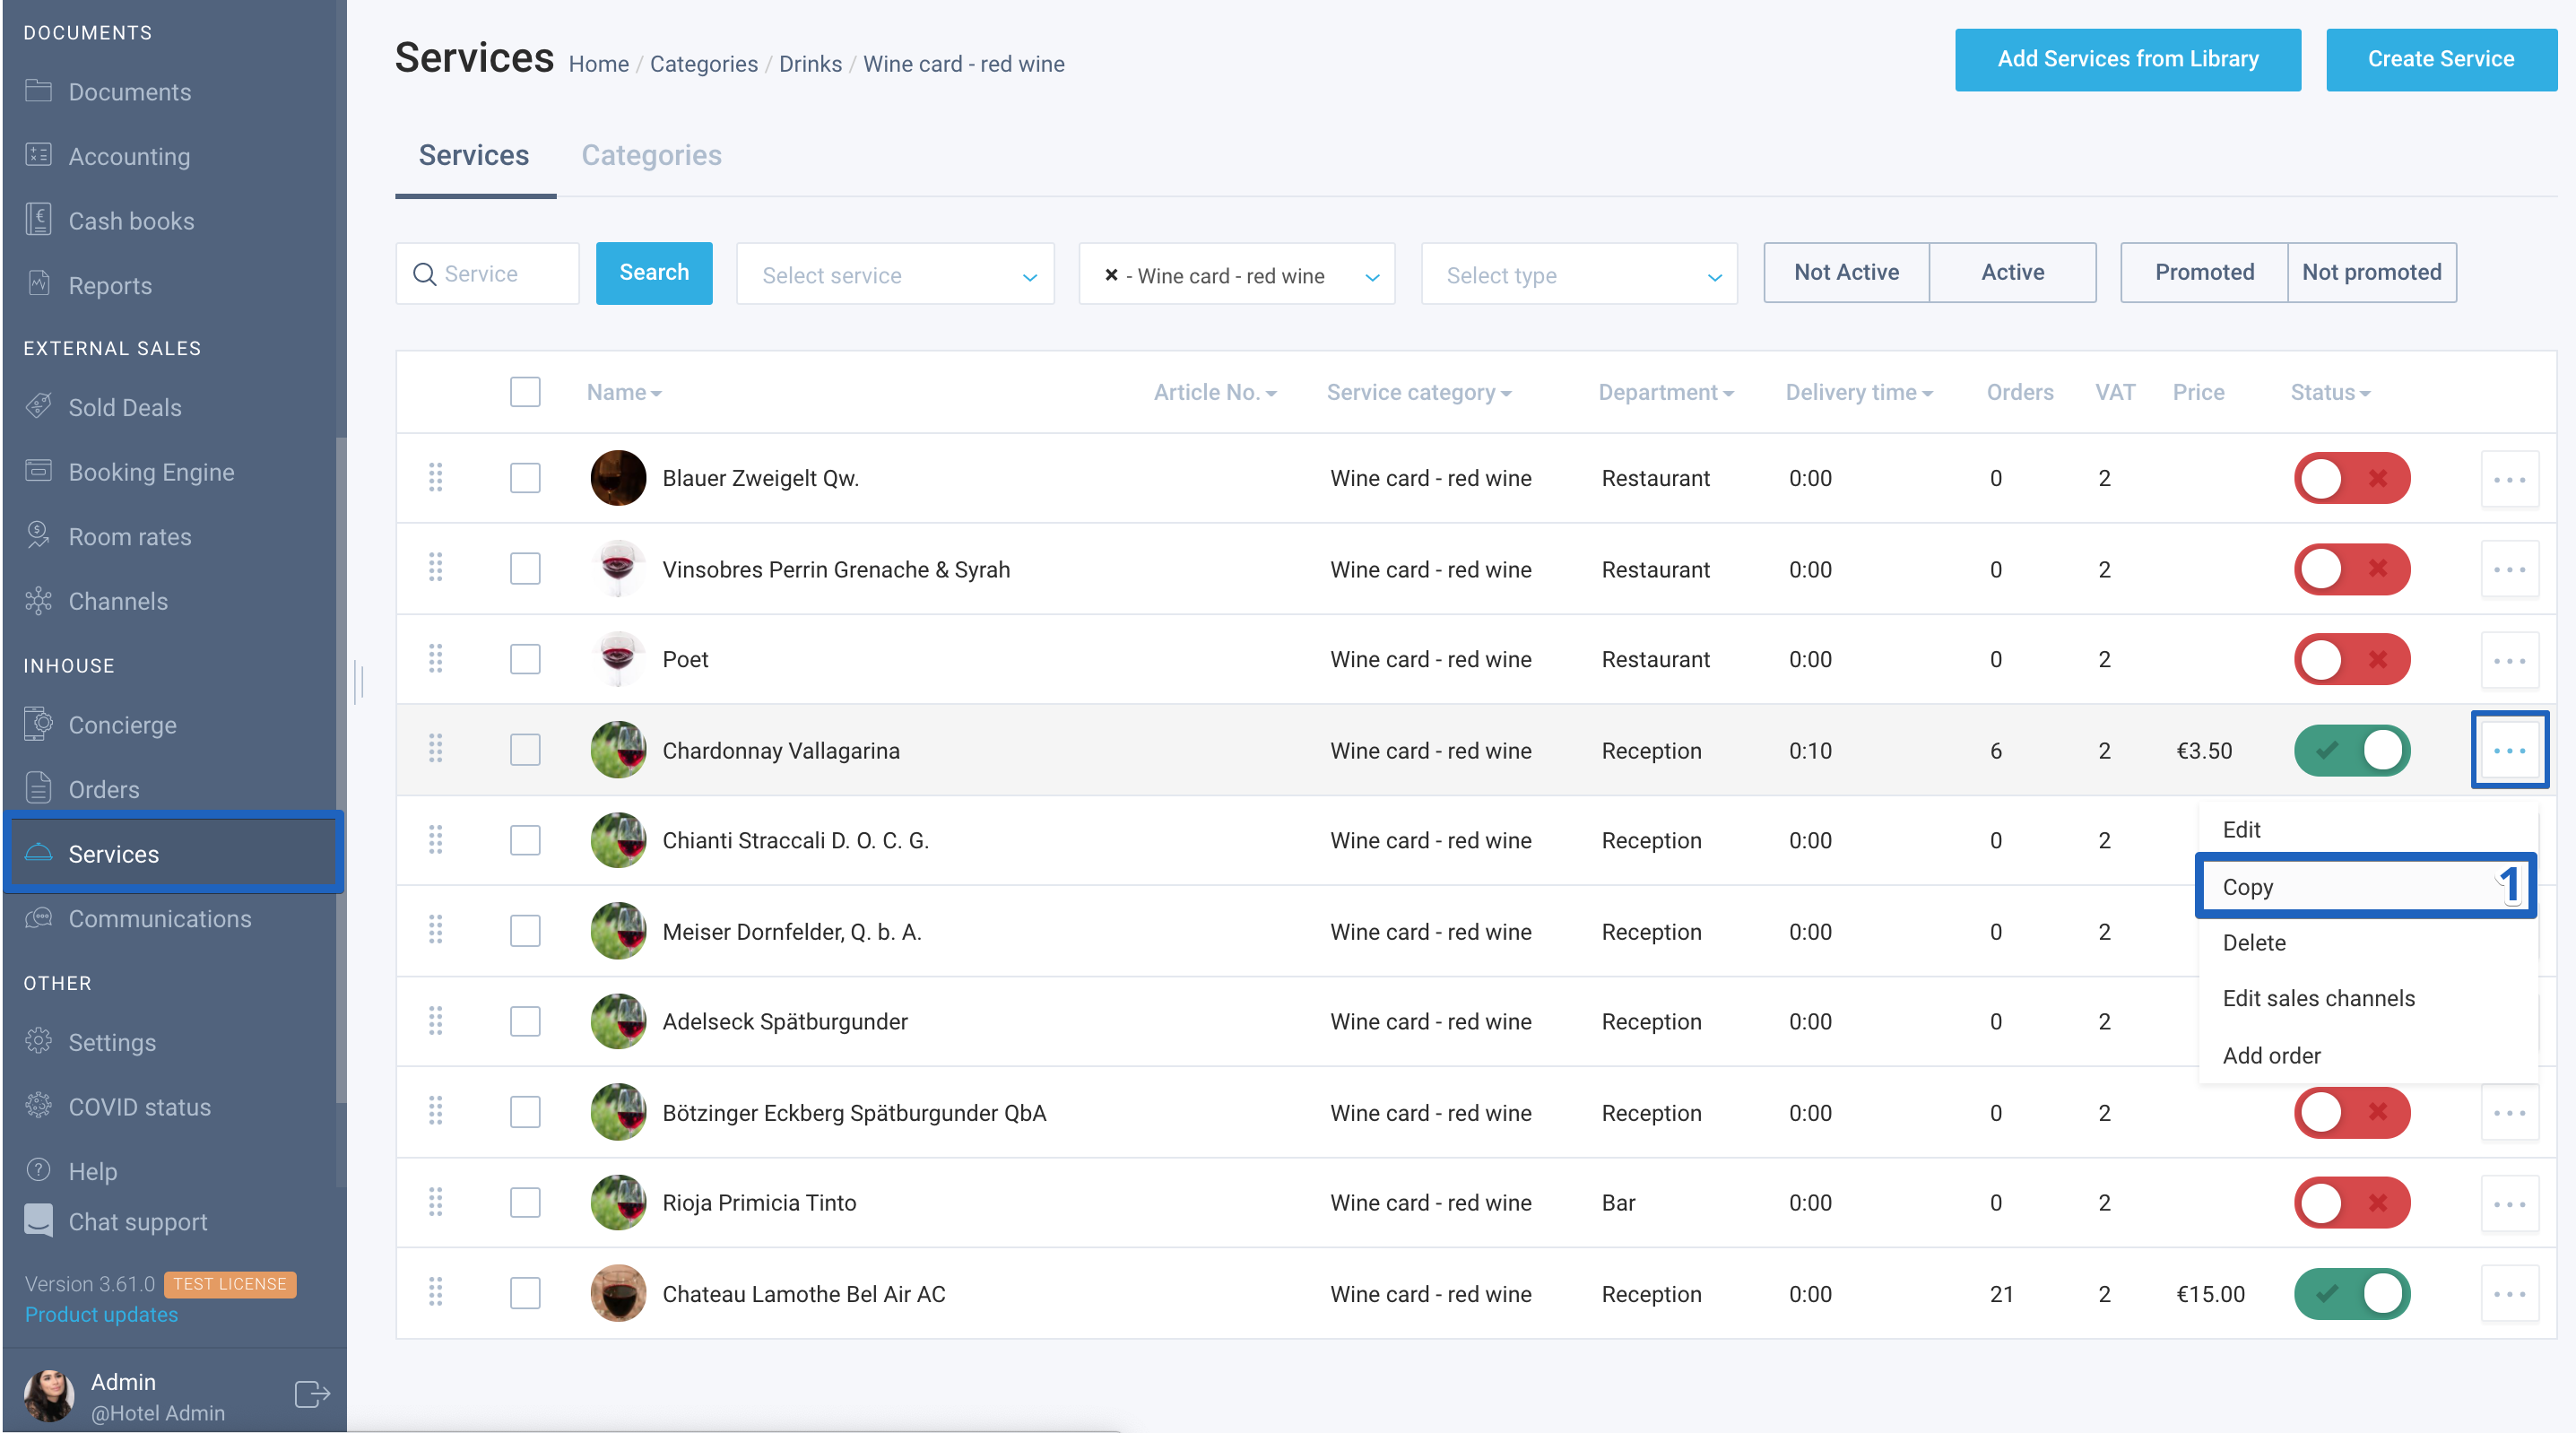Enable status toggle for Blauer Zweigelt Qw.
The image size is (2576, 1433).
(x=2351, y=478)
